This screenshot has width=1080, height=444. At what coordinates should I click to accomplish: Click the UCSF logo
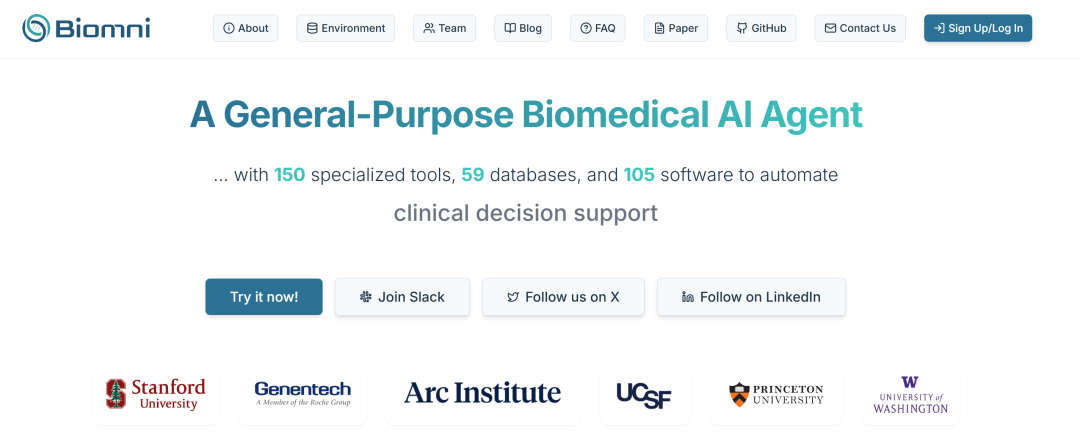[643, 395]
